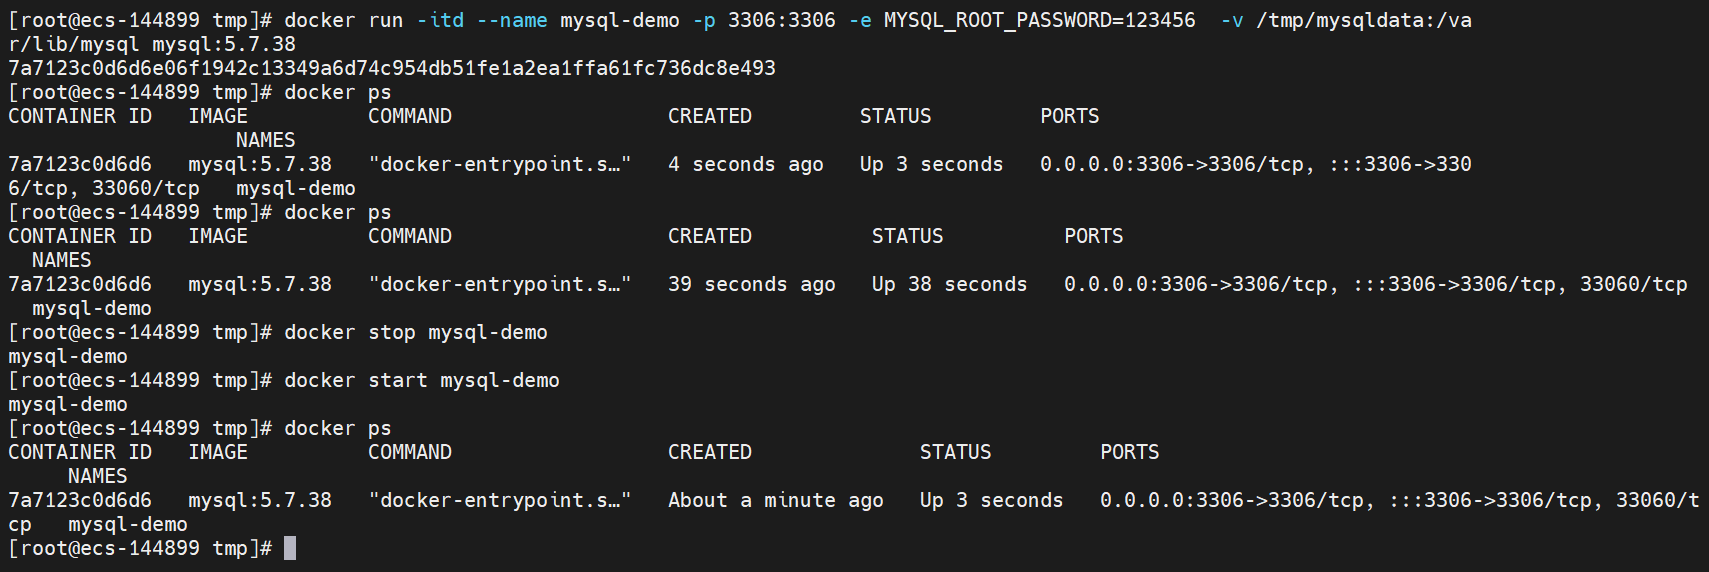Click the MYSQL_ROOT_PASSWORD=123456 environment variable
Screen dimensions: 1709x572
tap(1039, 20)
